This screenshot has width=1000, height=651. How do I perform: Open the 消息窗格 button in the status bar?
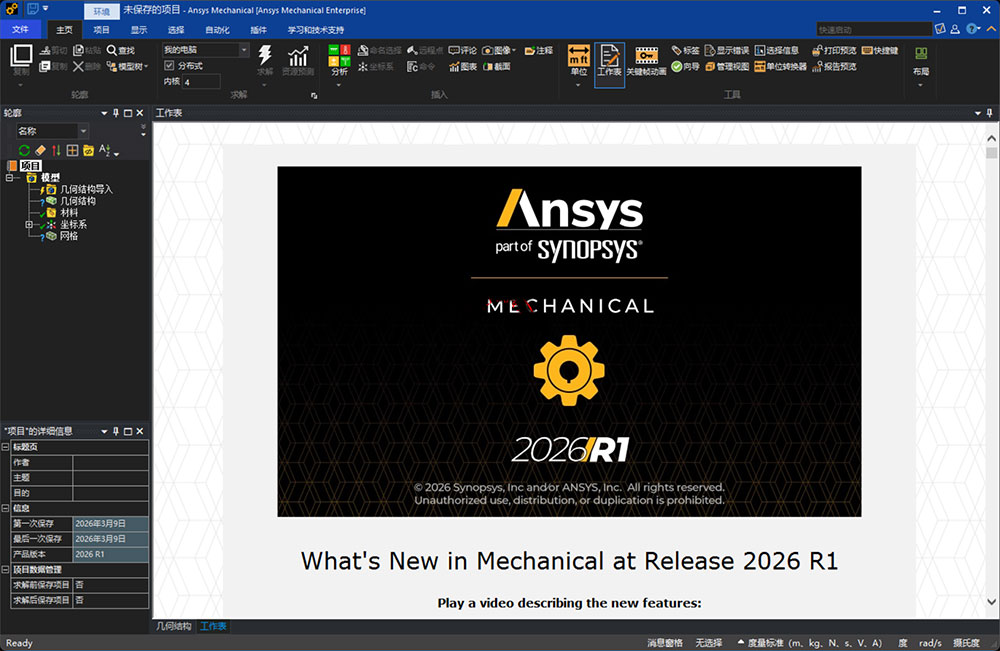667,643
